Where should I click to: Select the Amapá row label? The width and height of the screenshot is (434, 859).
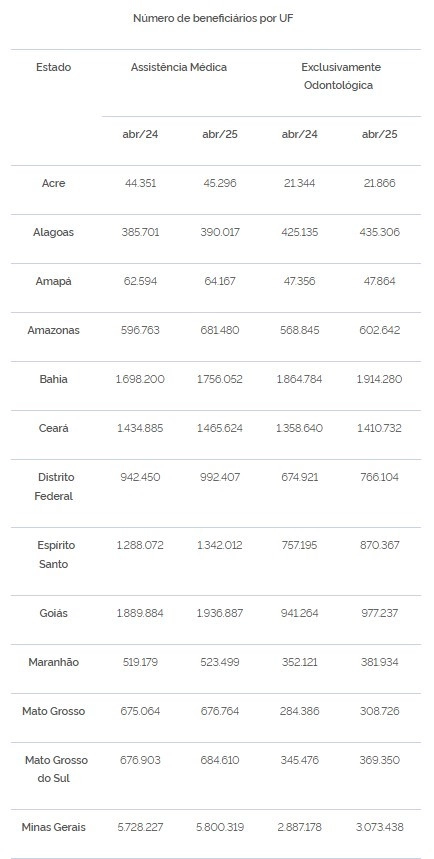tap(54, 281)
